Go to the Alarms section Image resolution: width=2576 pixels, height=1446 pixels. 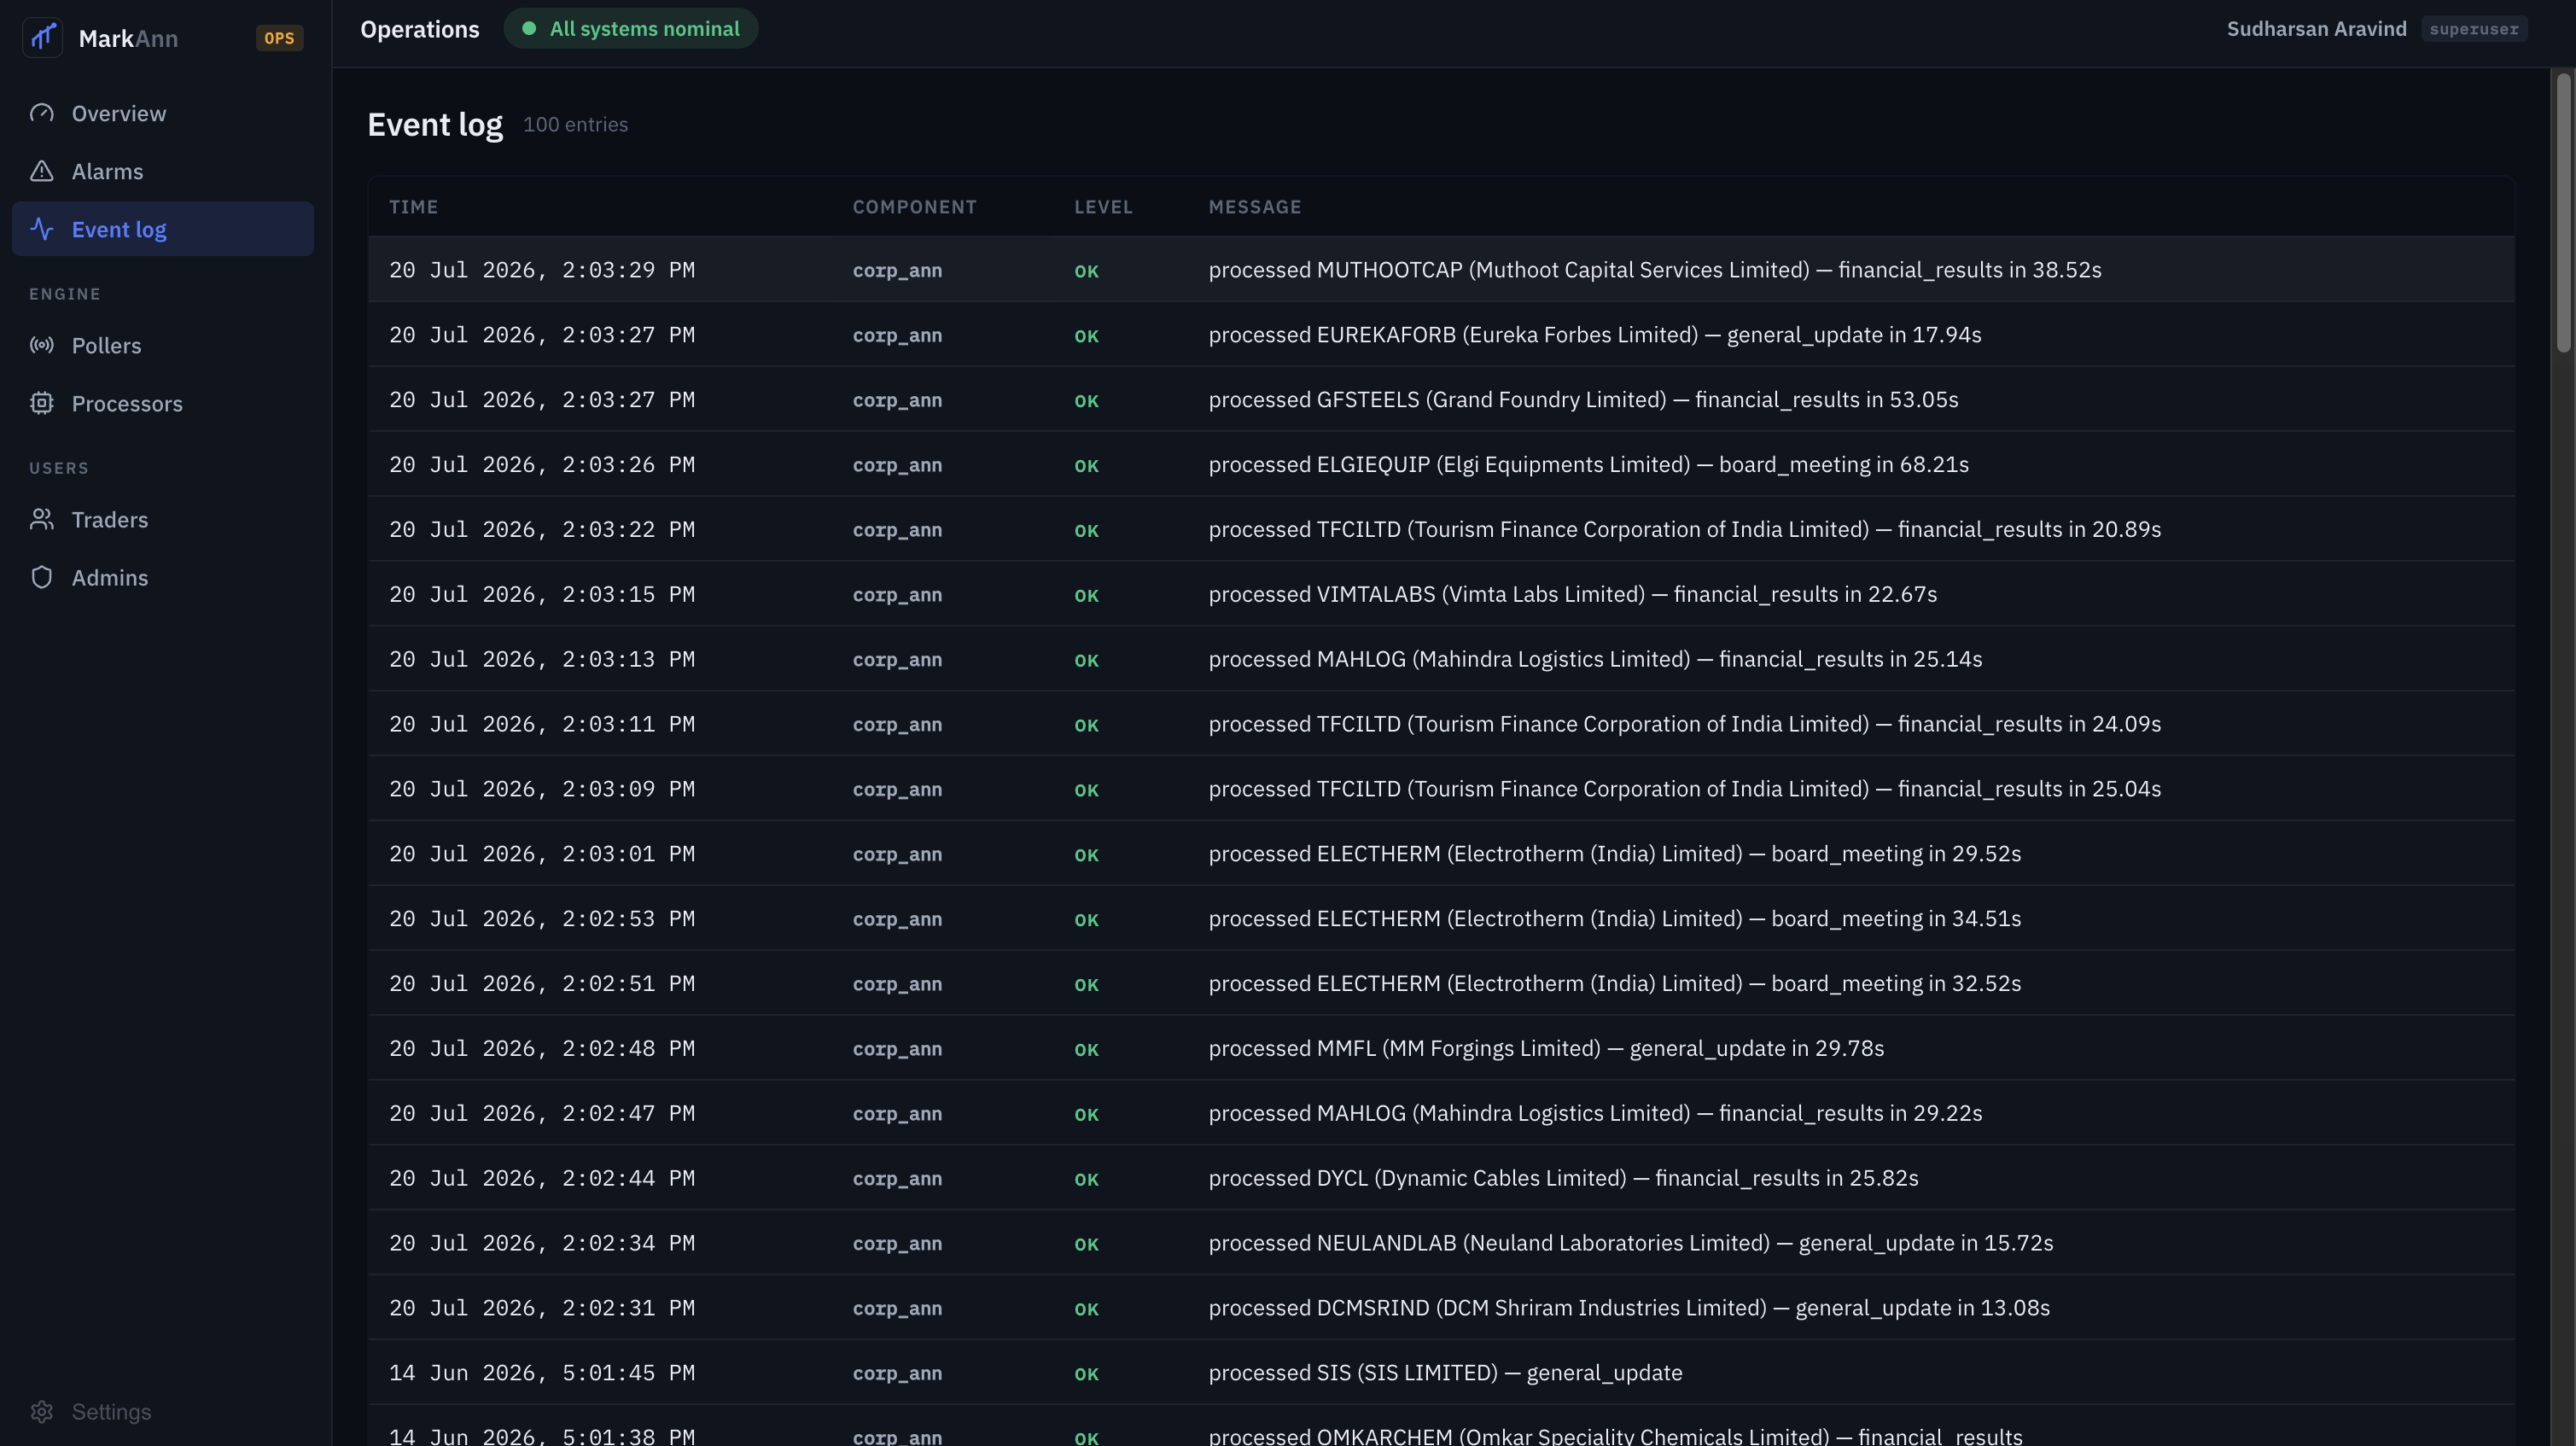pos(163,171)
